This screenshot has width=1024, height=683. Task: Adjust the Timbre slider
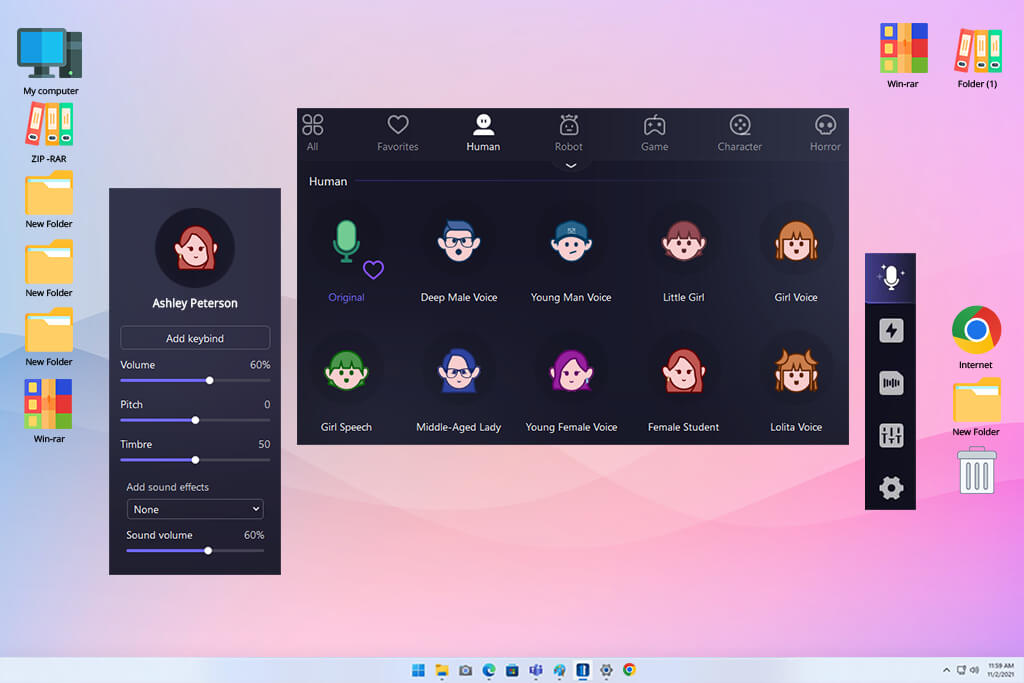(195, 460)
